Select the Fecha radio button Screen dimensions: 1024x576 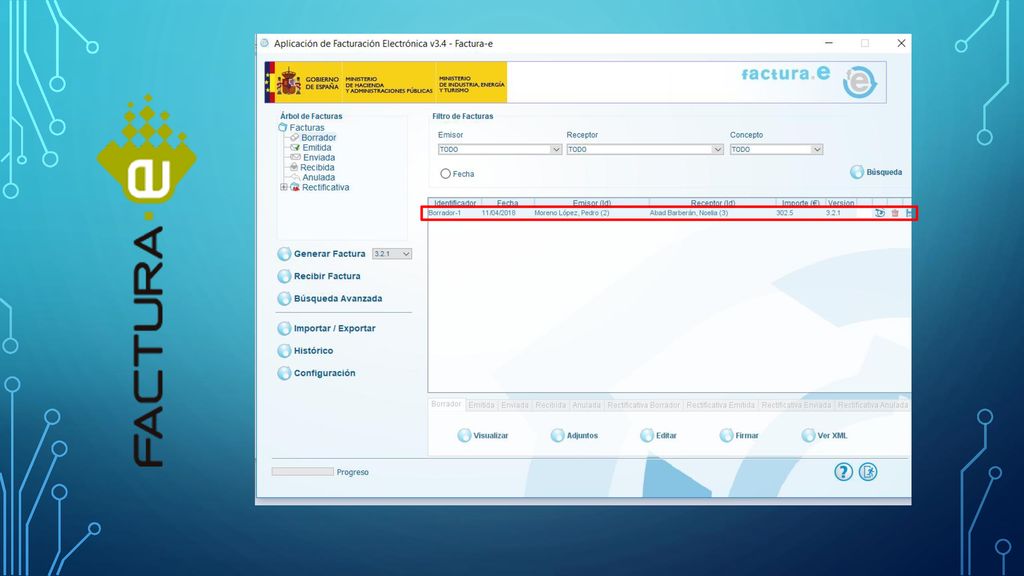tap(445, 174)
